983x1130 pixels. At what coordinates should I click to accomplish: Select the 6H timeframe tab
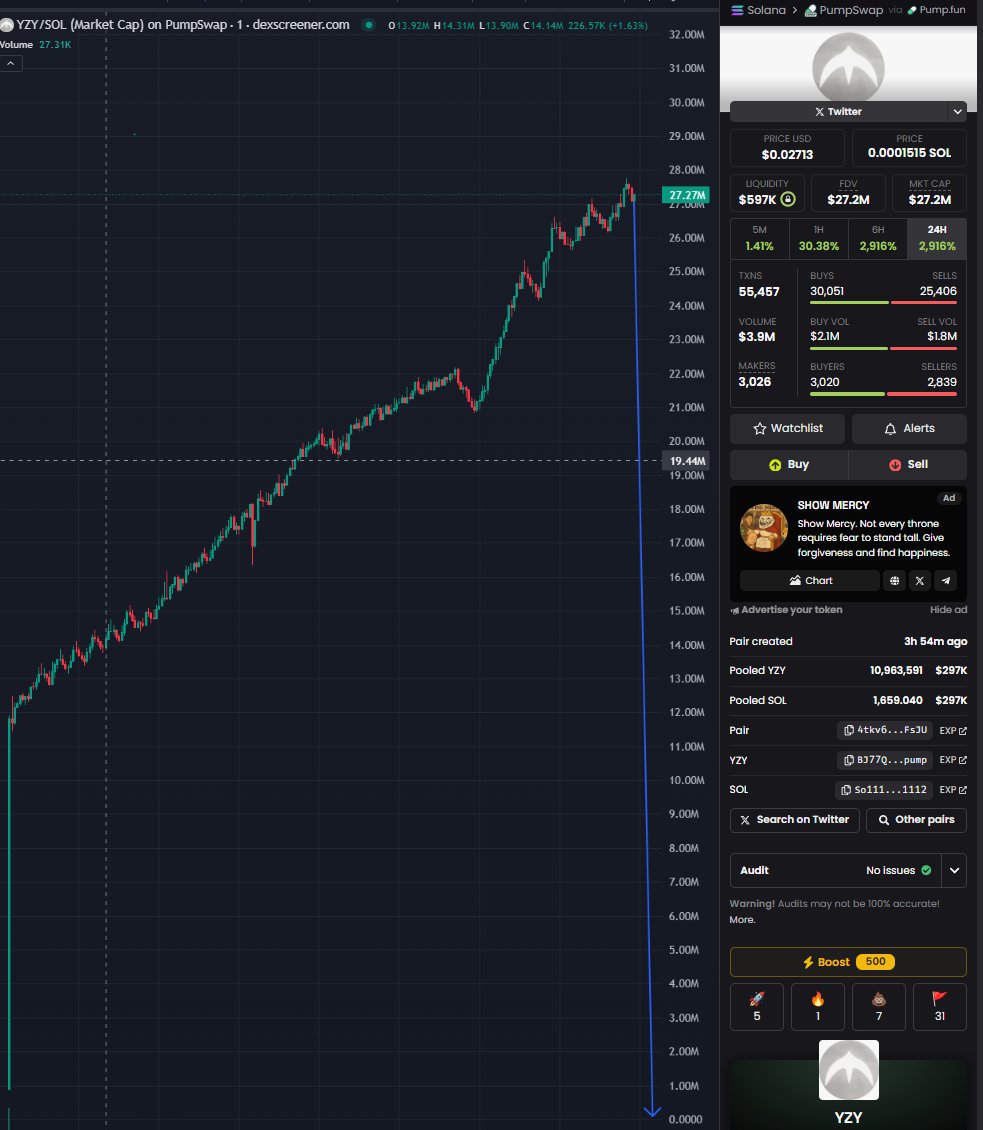(878, 239)
